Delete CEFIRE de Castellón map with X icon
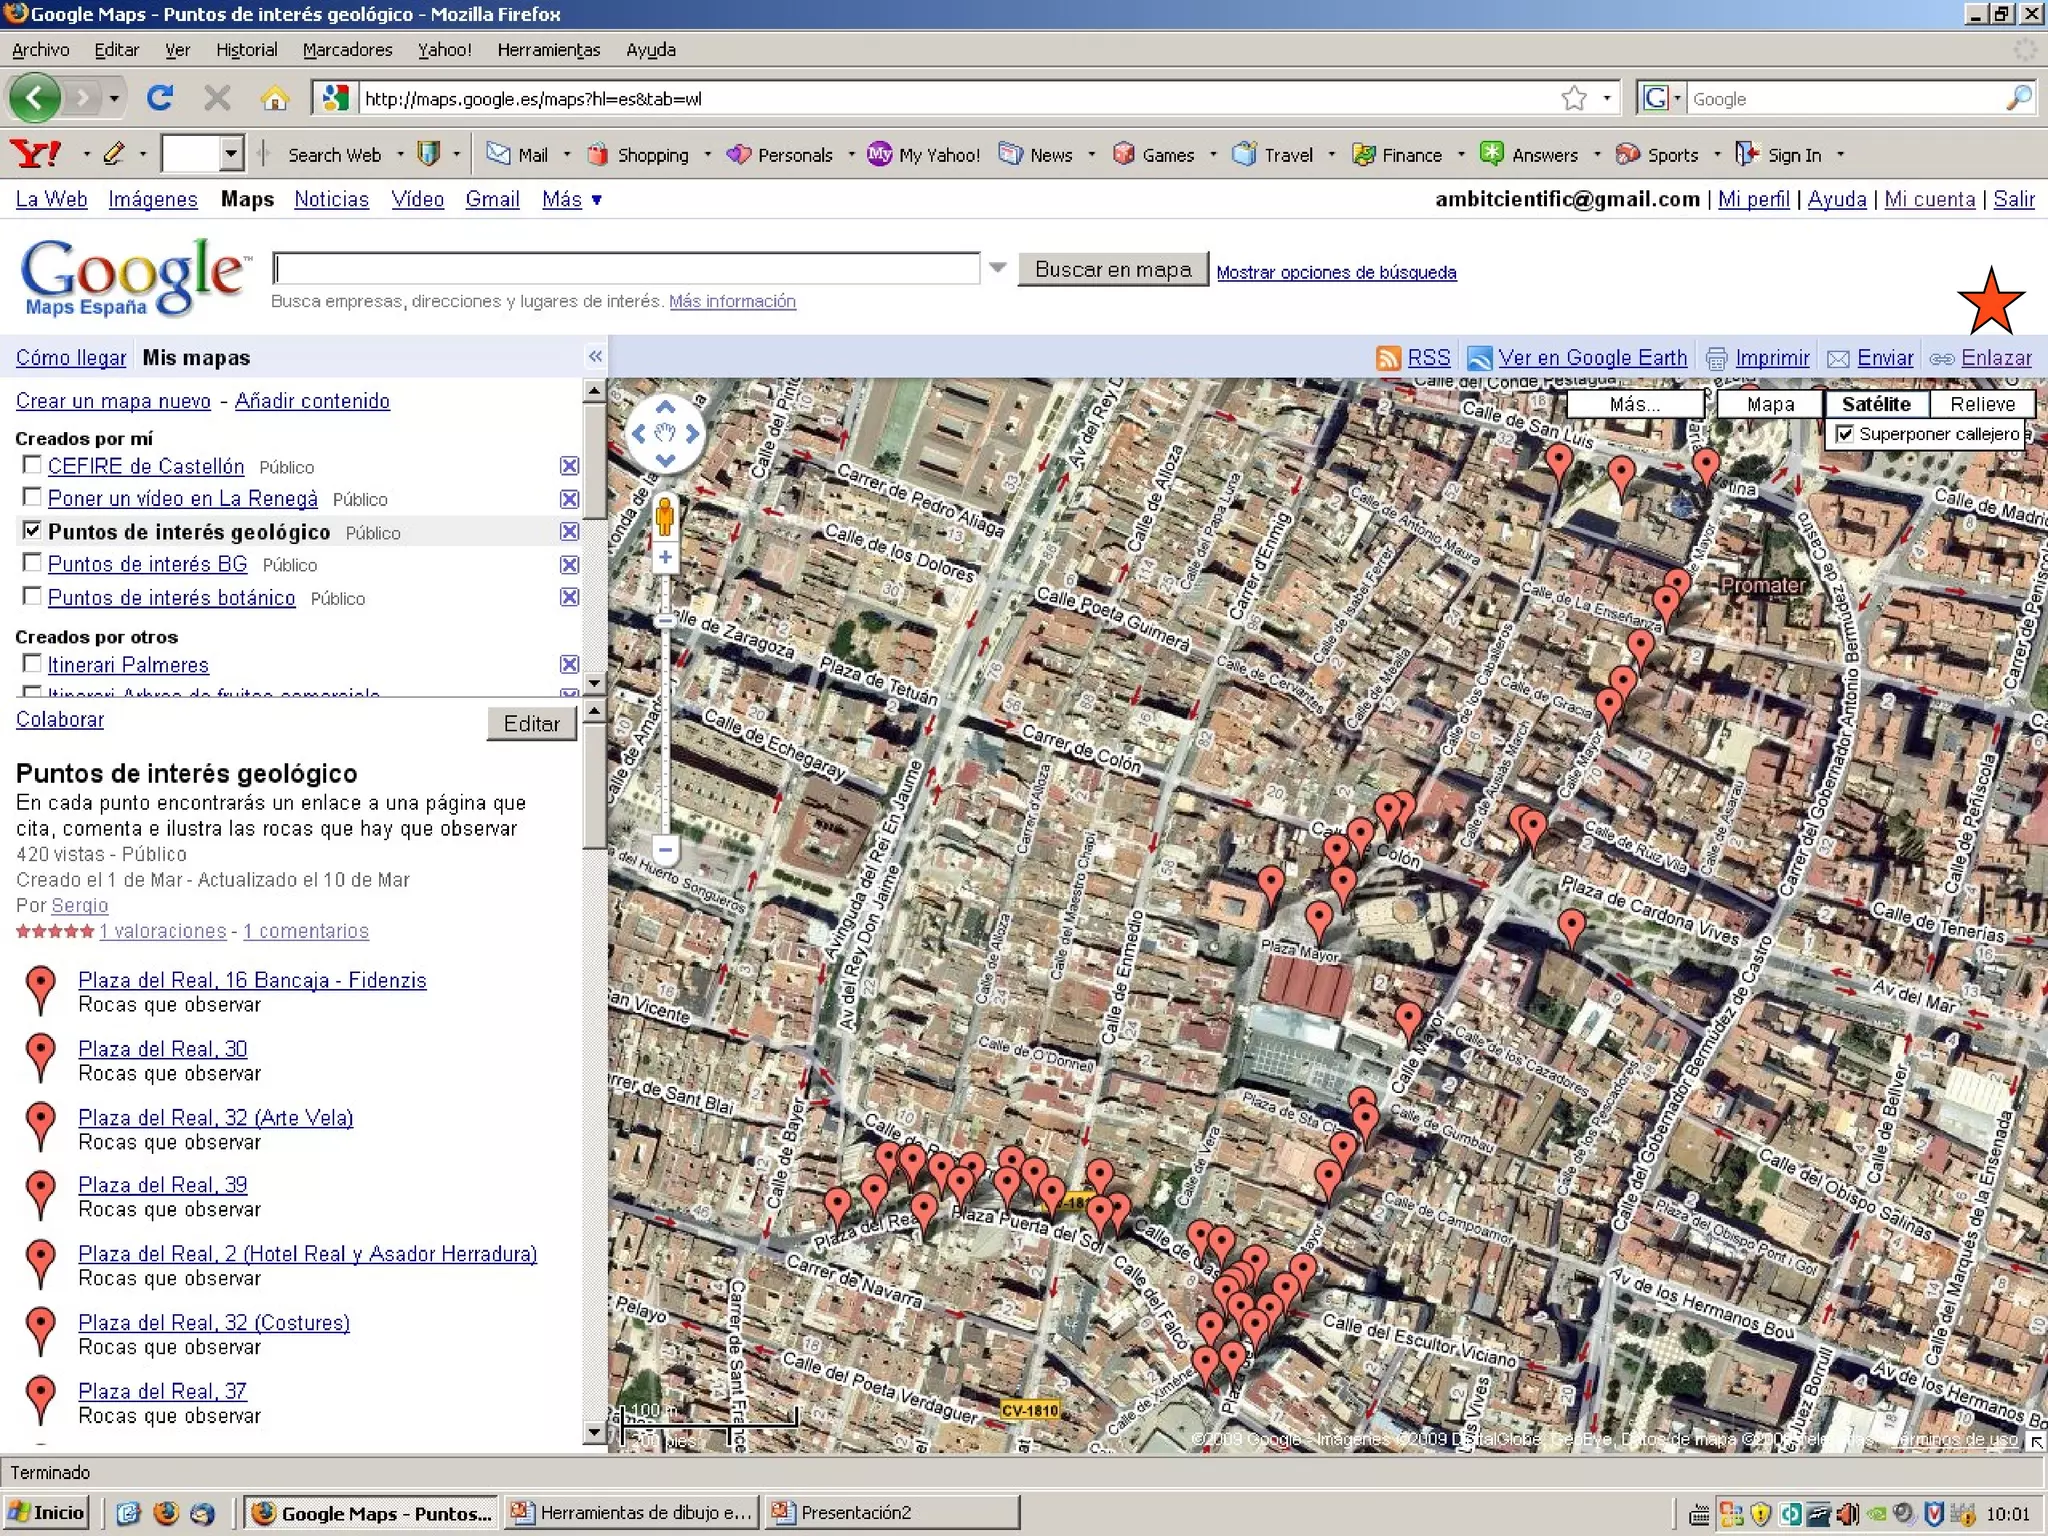Viewport: 2048px width, 1536px height. tap(569, 466)
